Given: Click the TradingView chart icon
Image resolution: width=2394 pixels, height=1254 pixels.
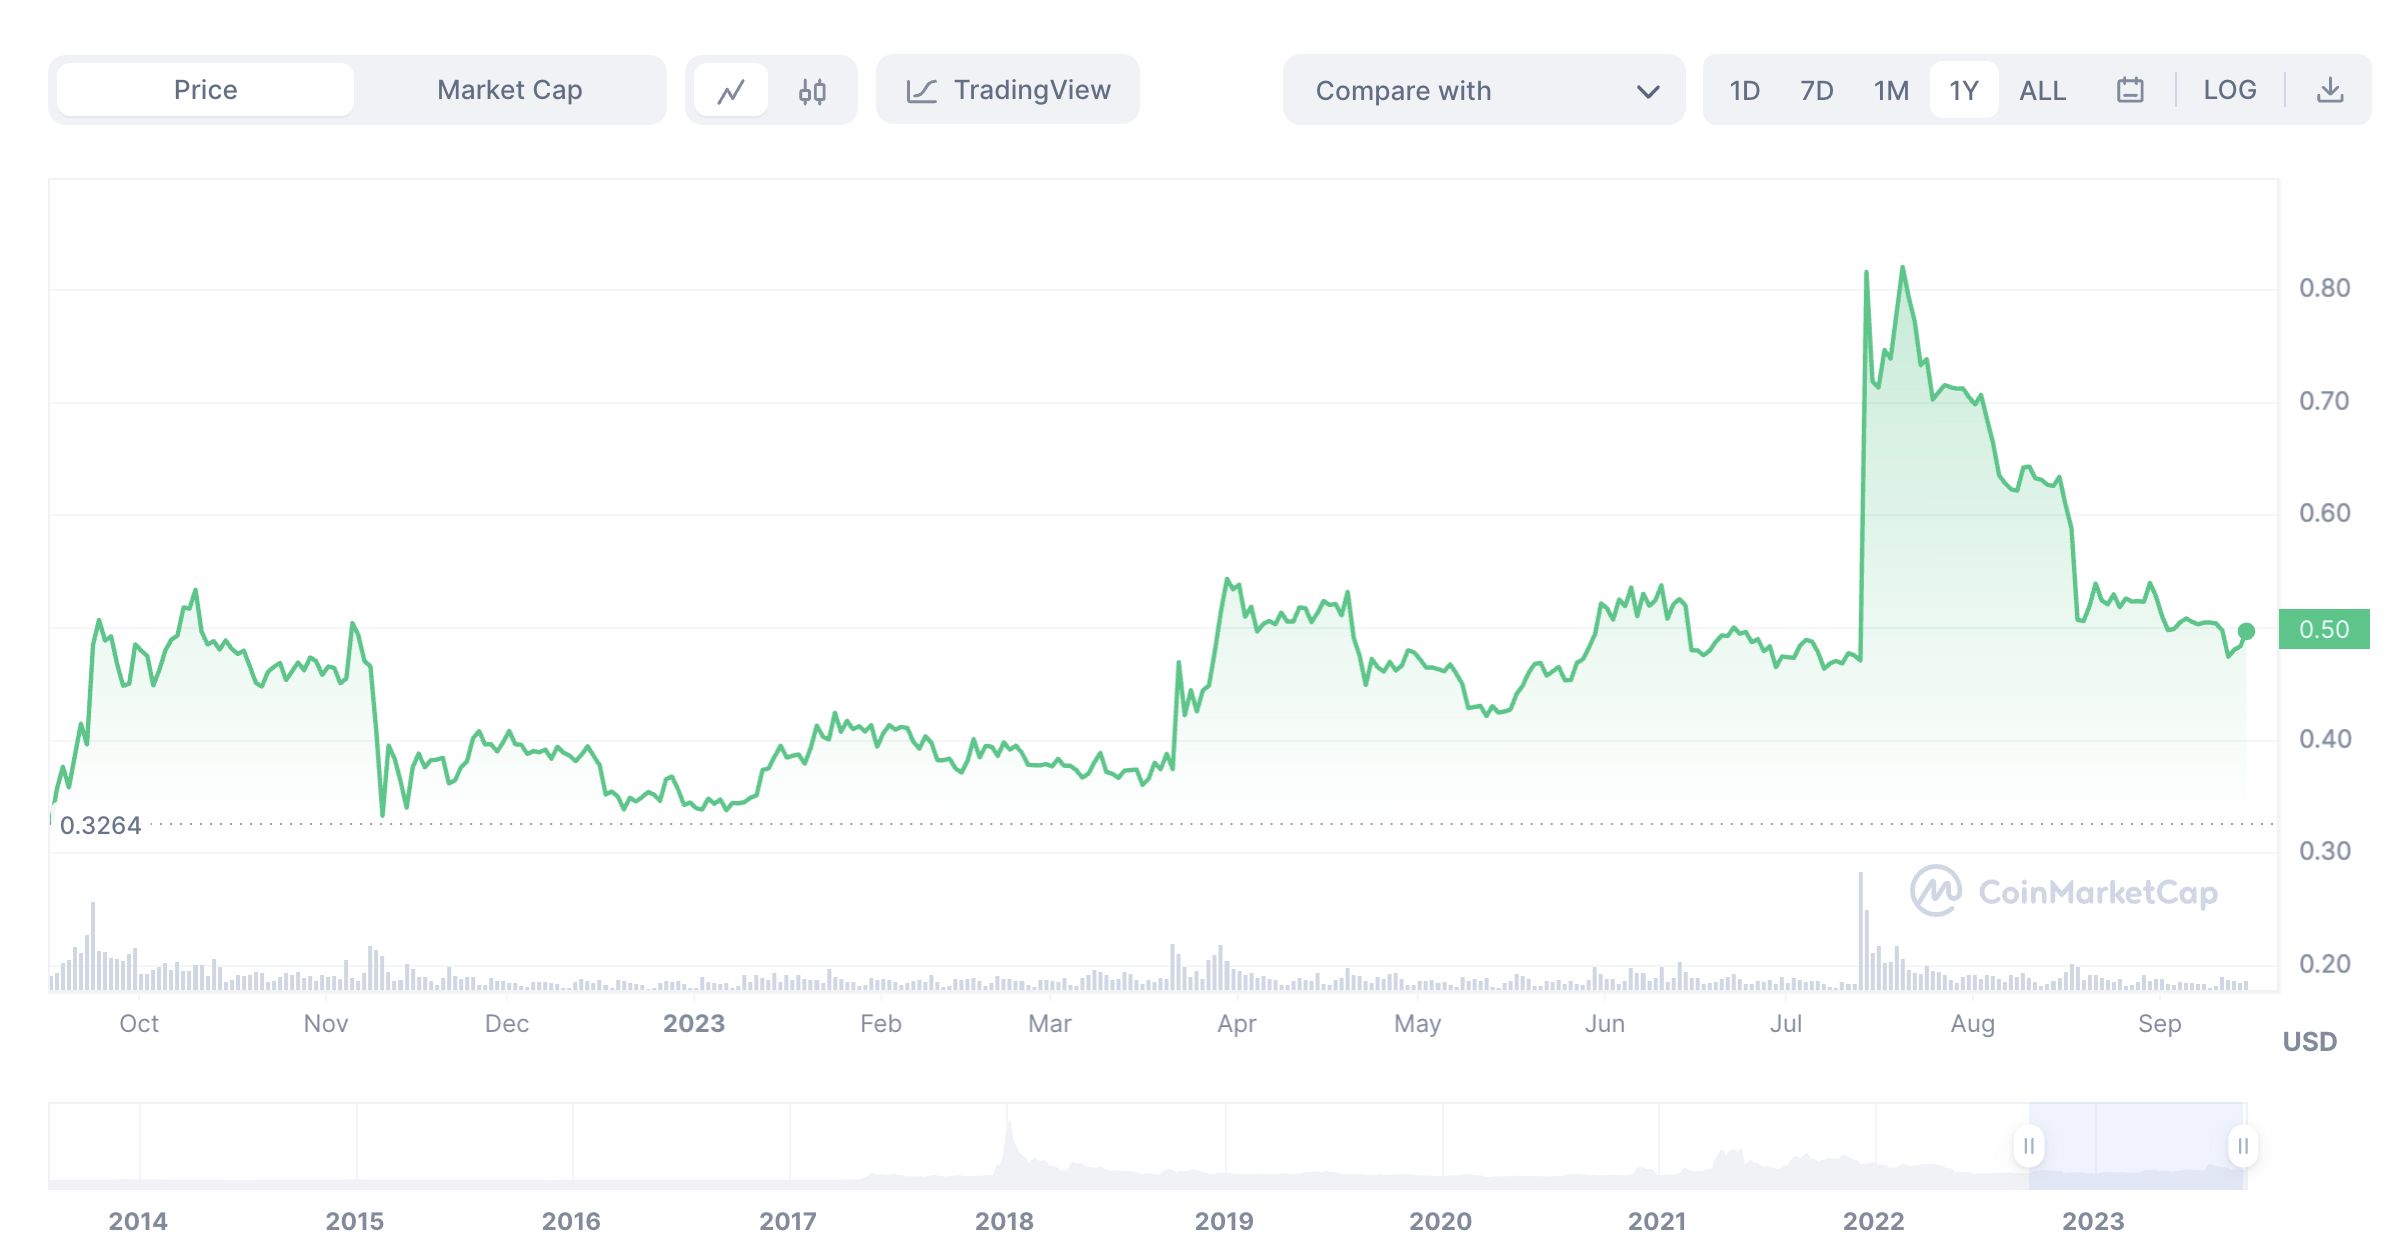Looking at the screenshot, I should [921, 91].
